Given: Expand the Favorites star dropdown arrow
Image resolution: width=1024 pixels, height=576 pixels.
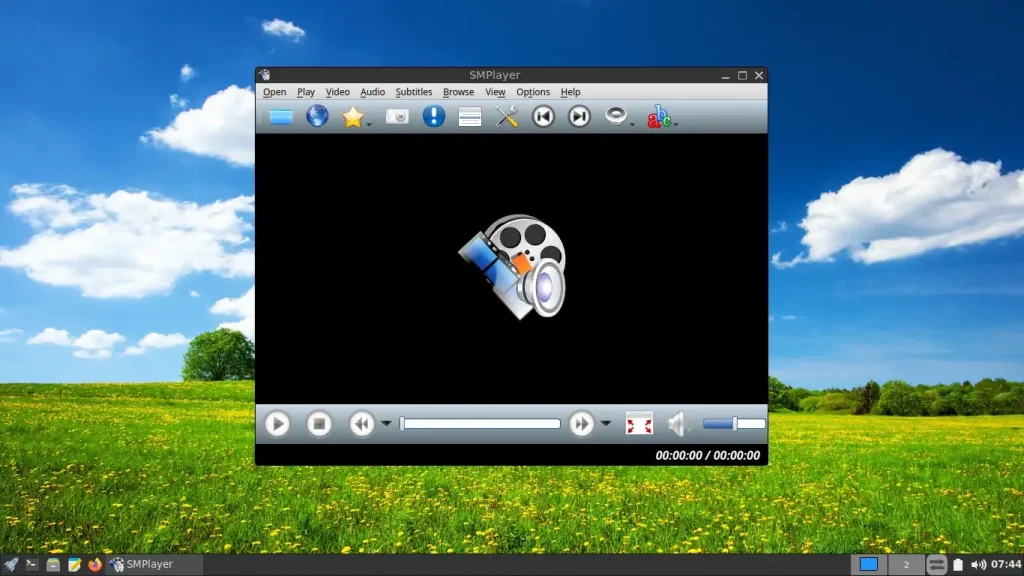Looking at the screenshot, I should [369, 124].
